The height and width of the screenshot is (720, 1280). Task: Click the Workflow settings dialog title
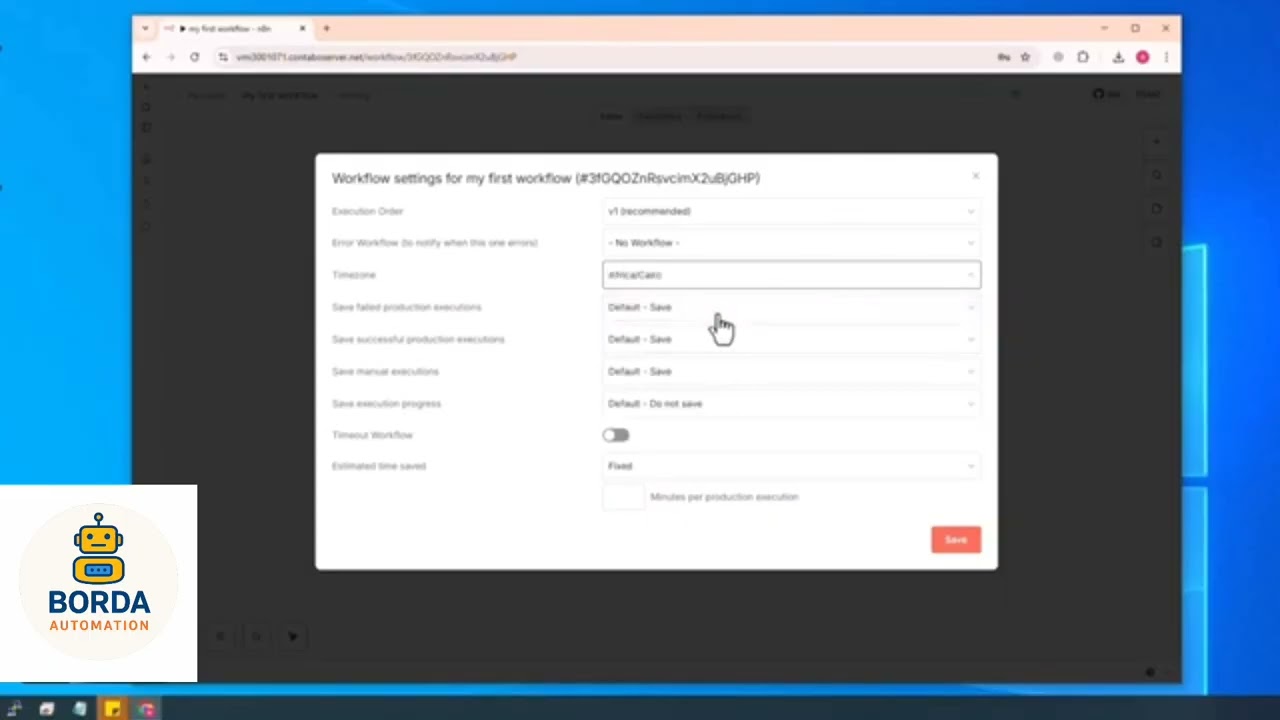click(x=546, y=178)
